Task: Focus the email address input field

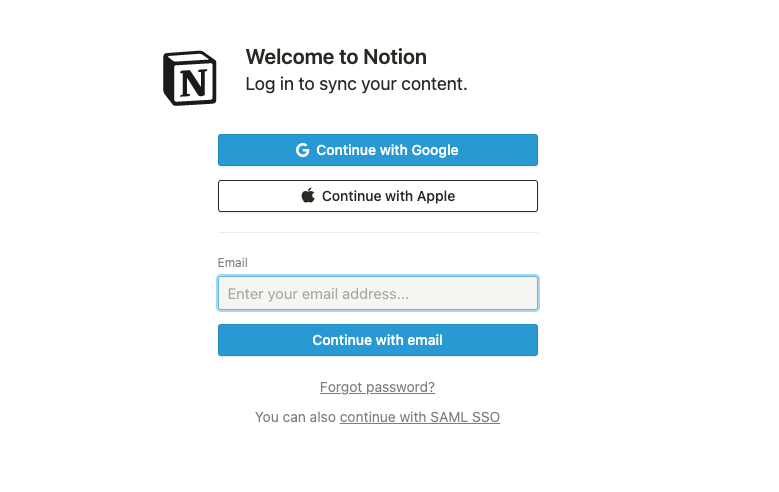Action: pos(378,293)
